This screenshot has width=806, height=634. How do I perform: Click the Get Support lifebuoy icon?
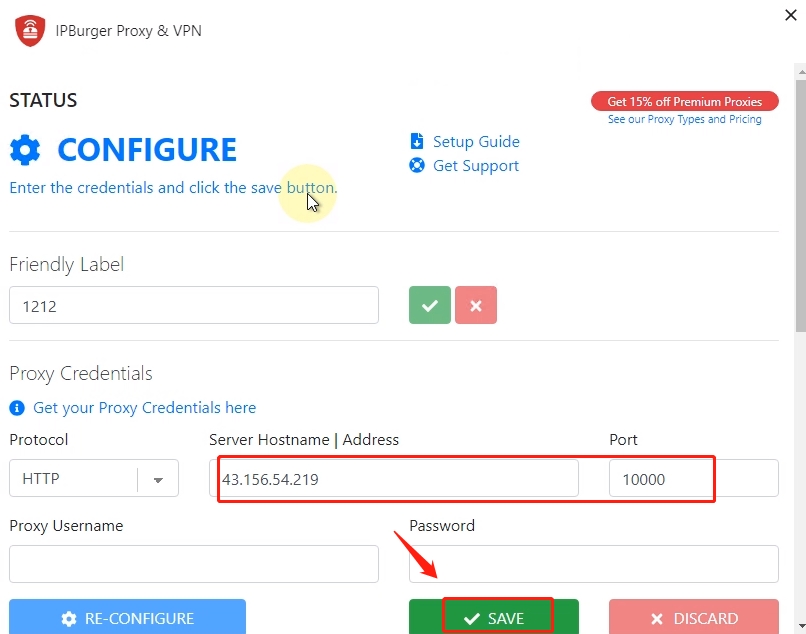tap(417, 165)
